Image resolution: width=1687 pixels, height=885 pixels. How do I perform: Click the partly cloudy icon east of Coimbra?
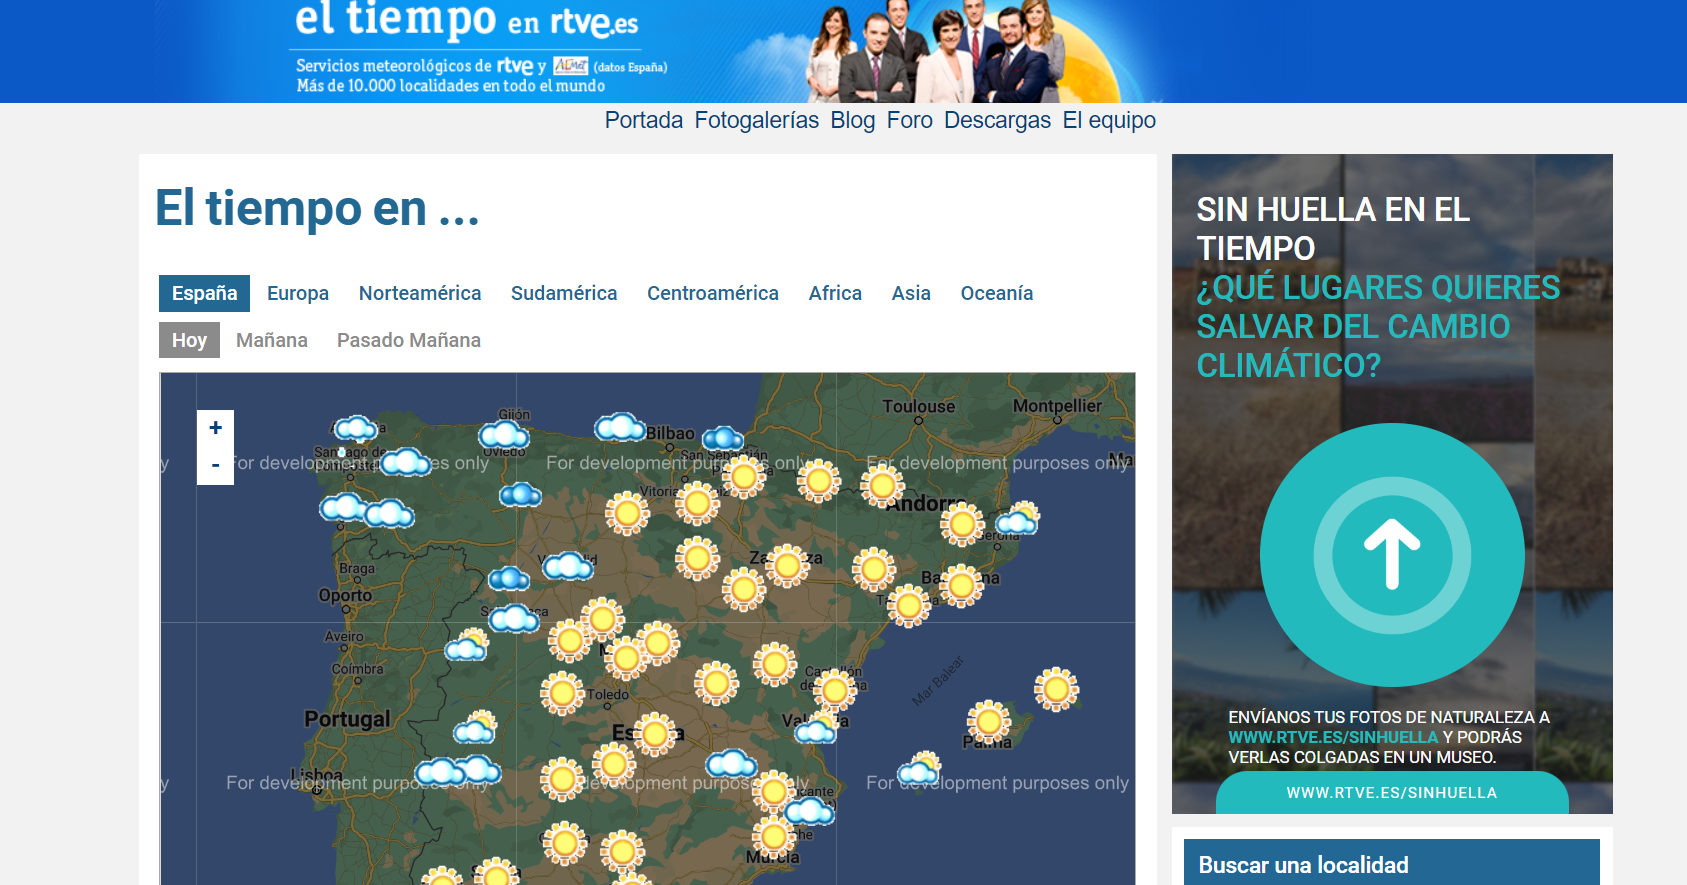467,646
